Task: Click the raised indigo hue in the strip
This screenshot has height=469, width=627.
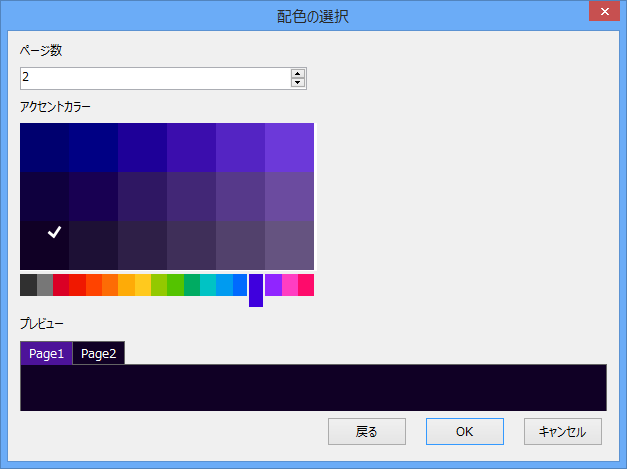Action: (x=256, y=289)
